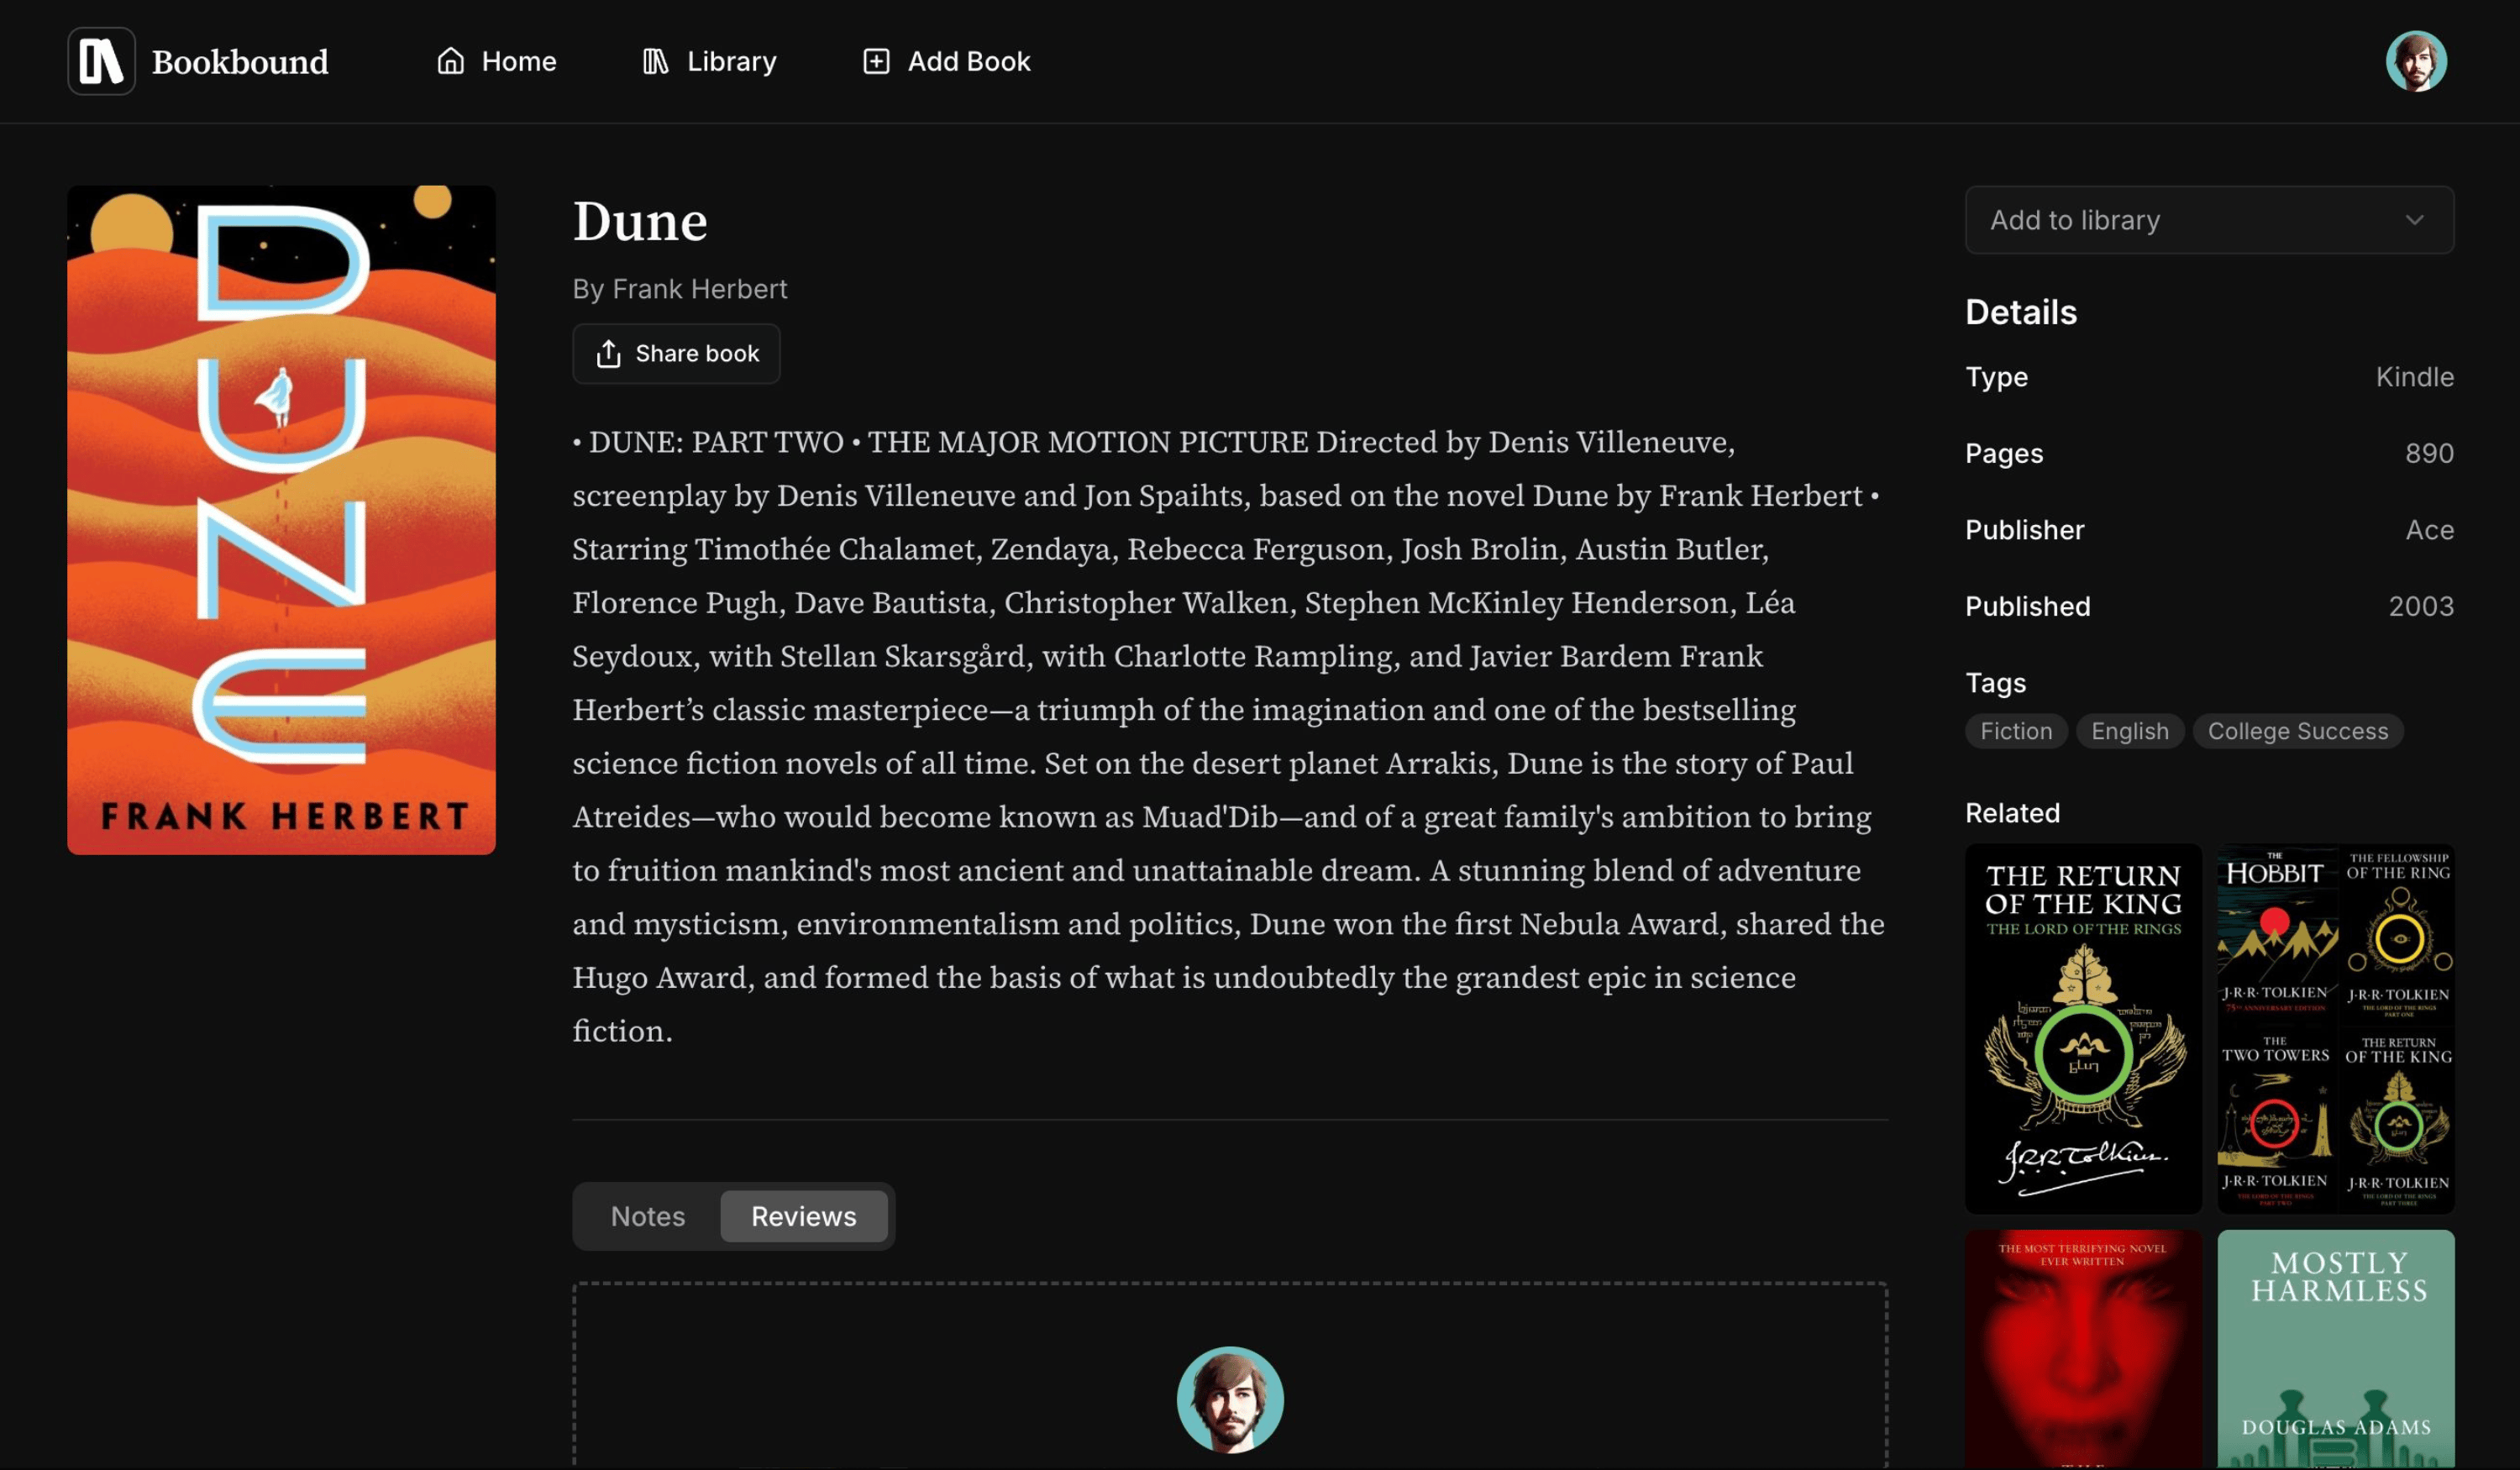Click the share arrow icon
Viewport: 2520px width, 1470px height.
click(608, 354)
